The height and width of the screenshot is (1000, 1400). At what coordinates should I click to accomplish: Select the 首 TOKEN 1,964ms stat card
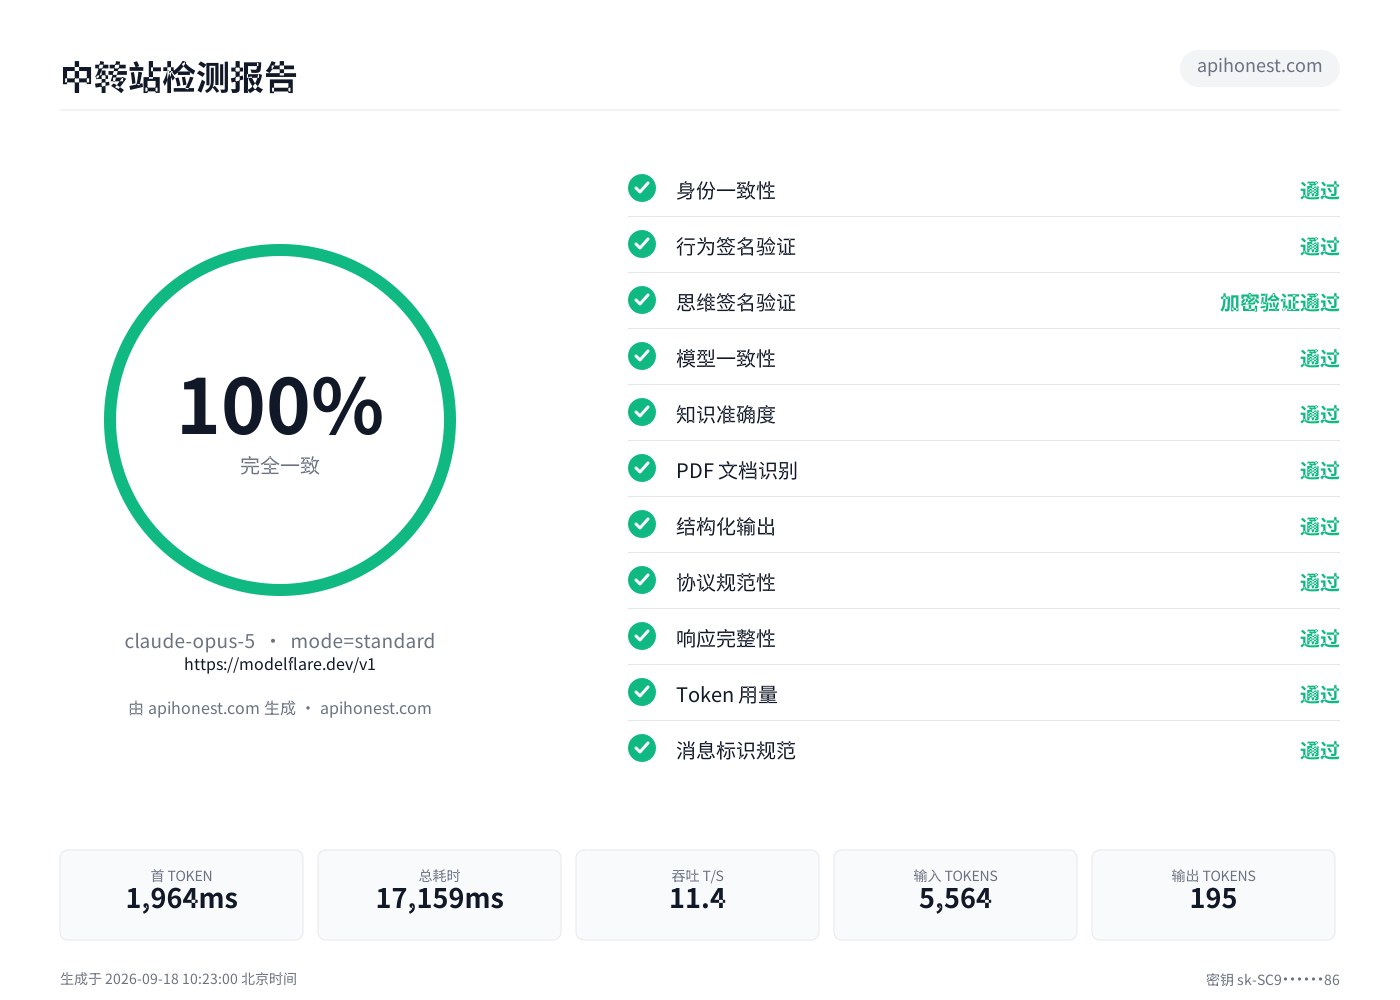181,895
